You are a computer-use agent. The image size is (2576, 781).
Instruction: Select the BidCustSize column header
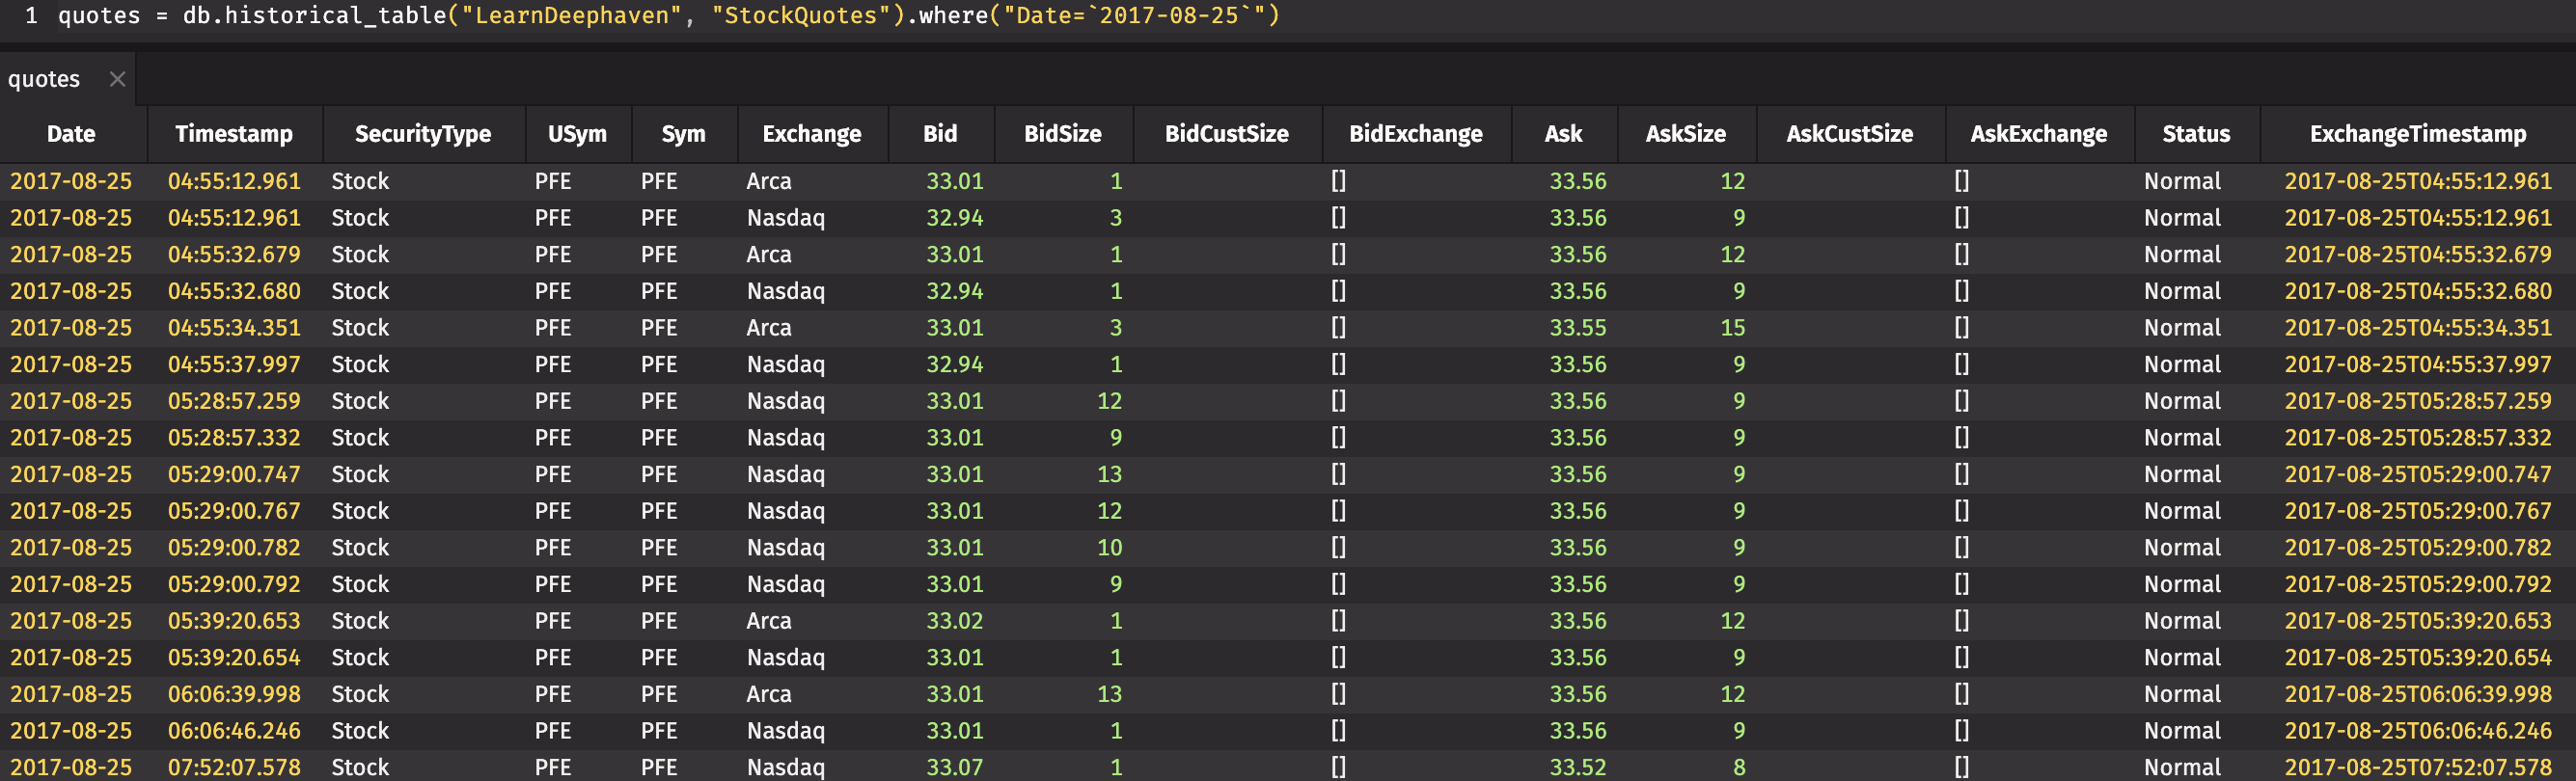tap(1226, 134)
